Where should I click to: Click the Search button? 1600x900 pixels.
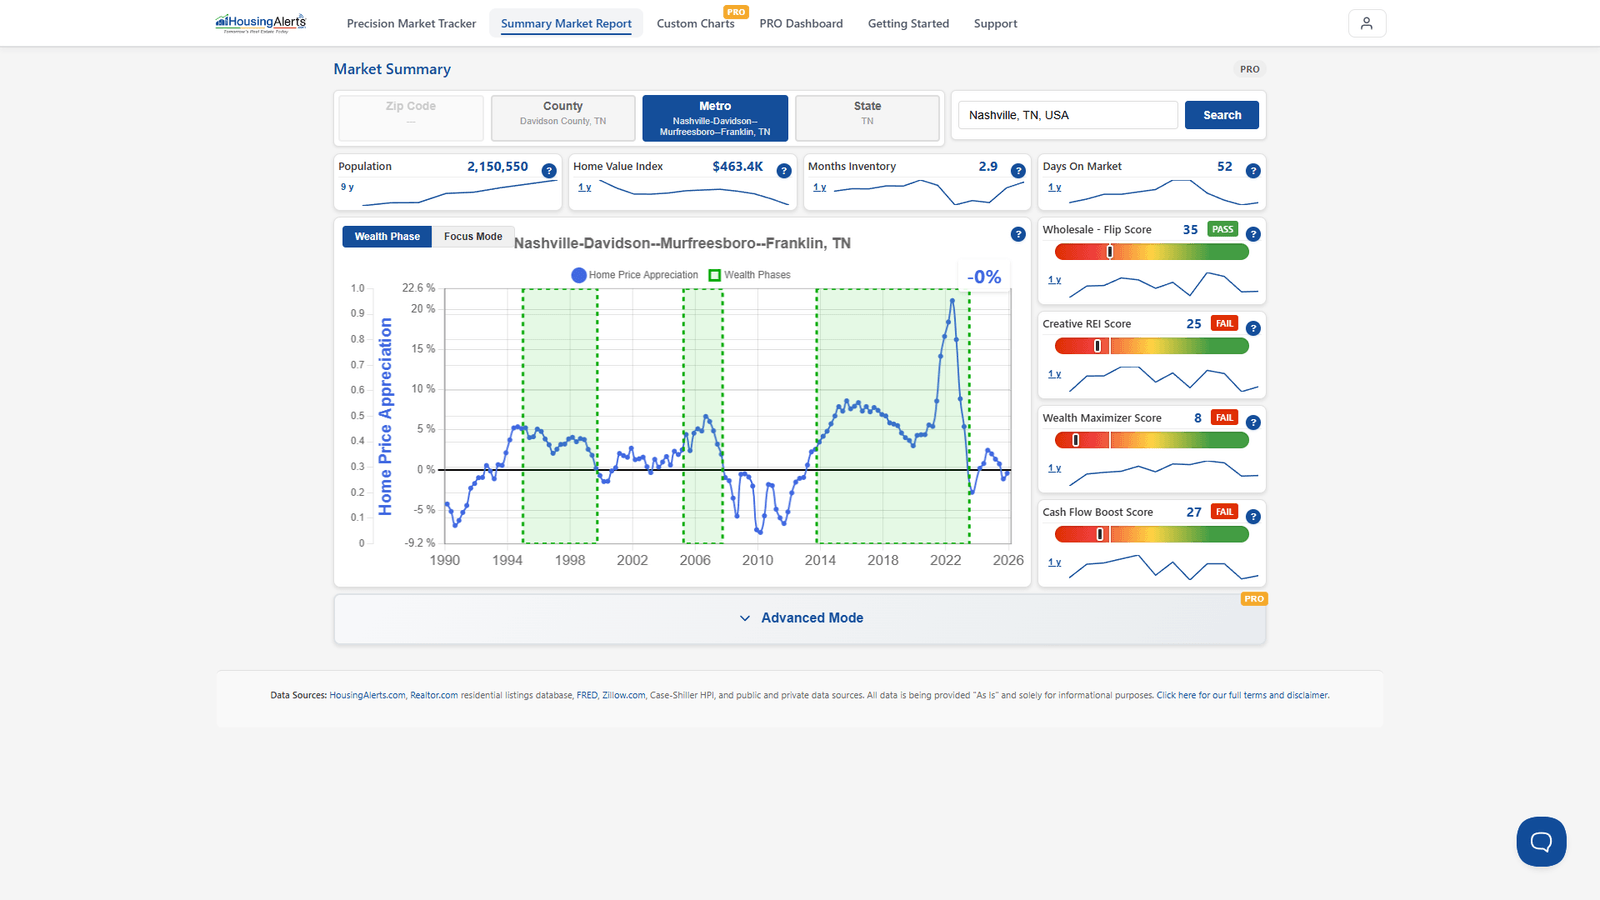(x=1222, y=115)
